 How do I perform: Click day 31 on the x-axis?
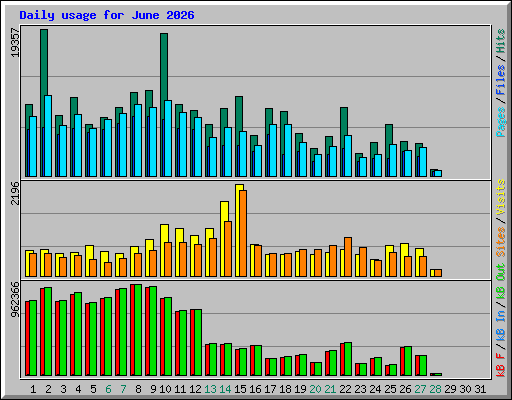click(480, 389)
